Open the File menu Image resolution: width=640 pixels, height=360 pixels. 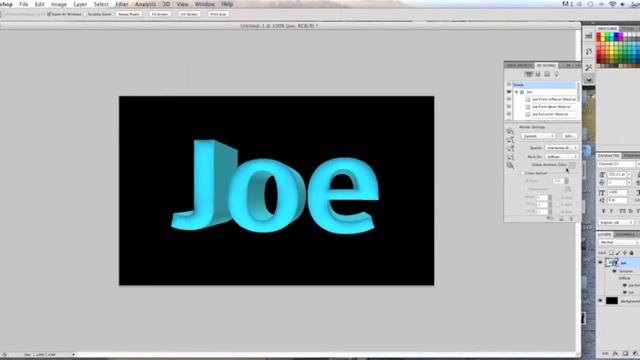(x=24, y=4)
